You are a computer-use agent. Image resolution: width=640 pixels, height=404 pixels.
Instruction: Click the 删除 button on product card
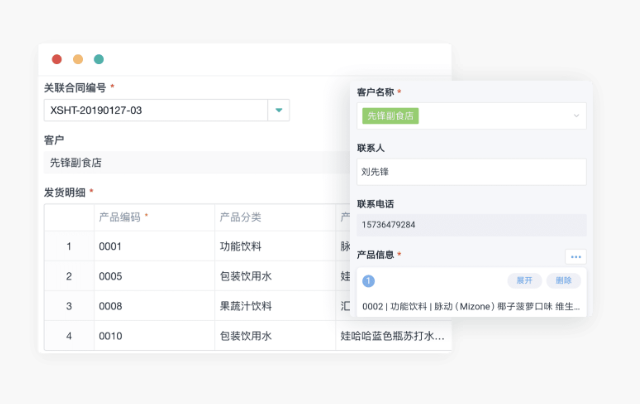click(563, 280)
